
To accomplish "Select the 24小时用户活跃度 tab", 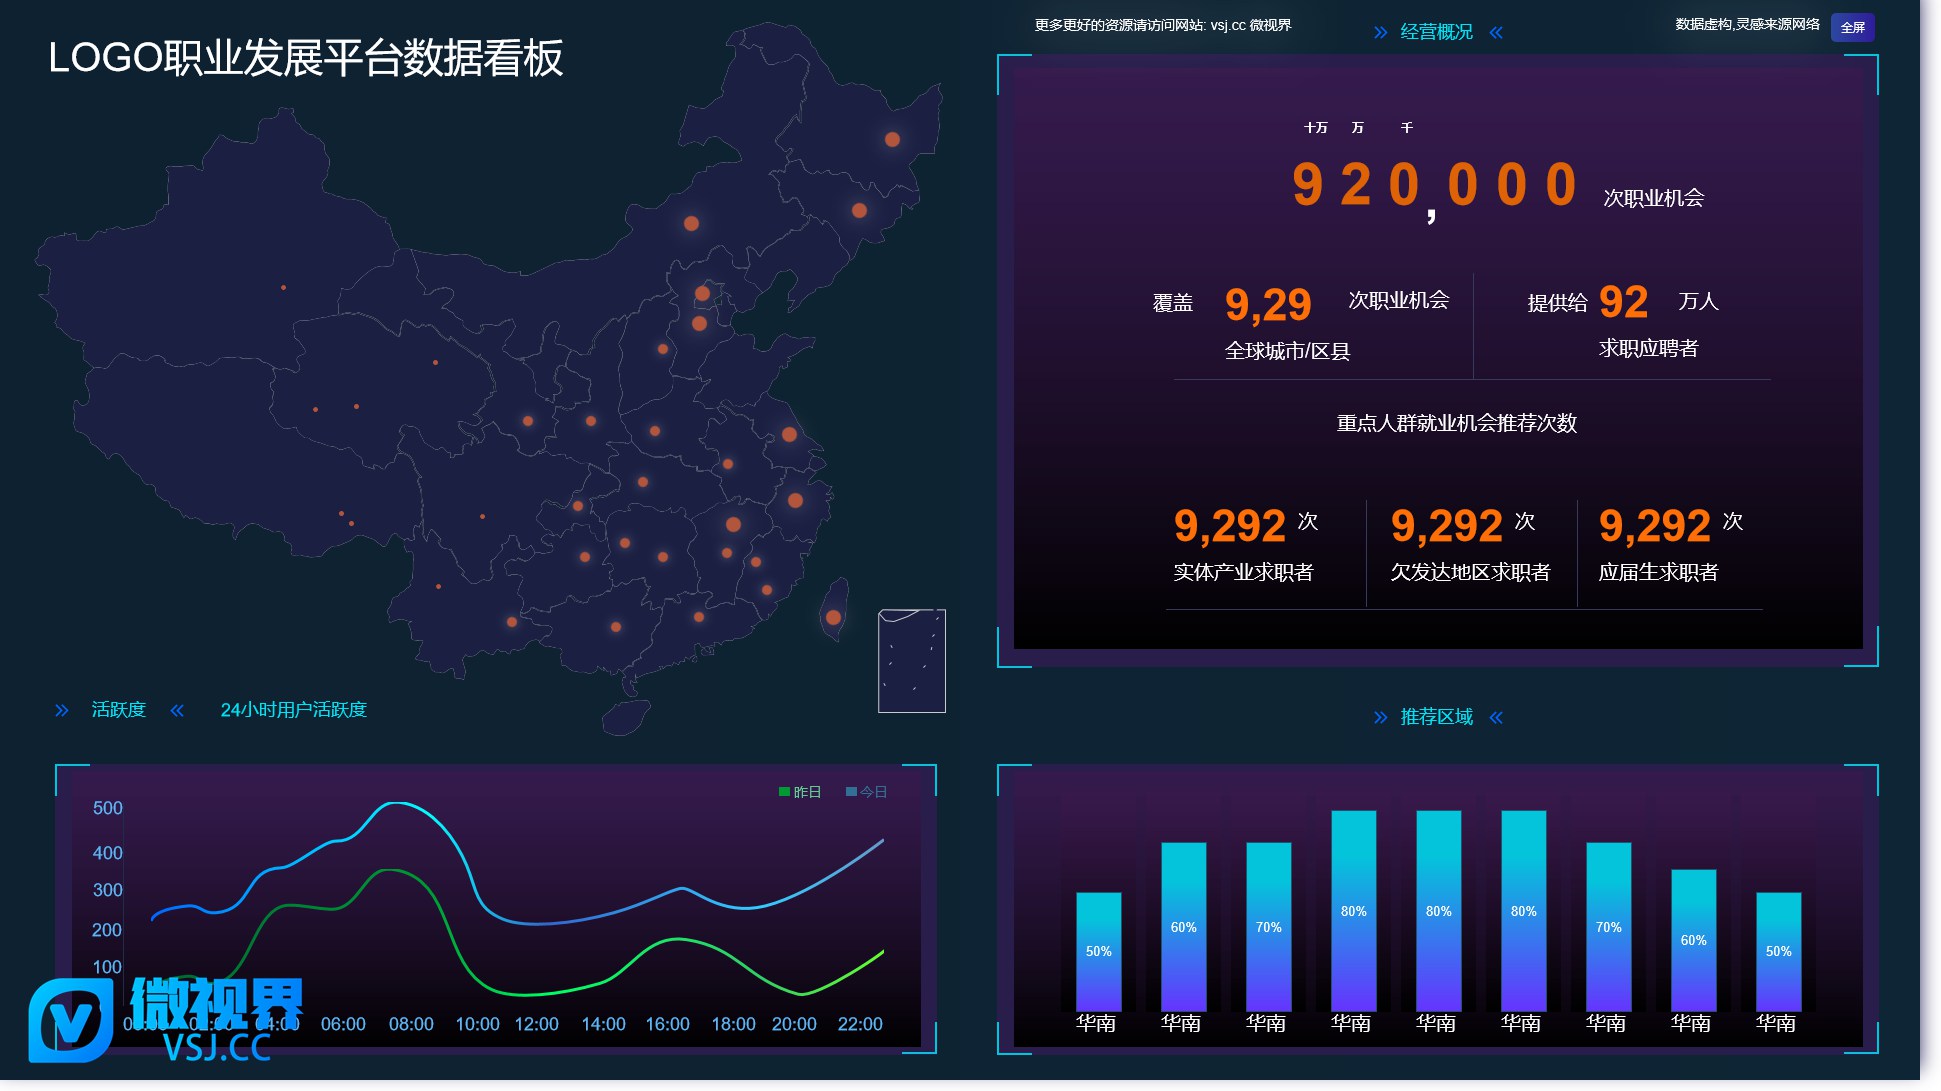I will tap(293, 710).
